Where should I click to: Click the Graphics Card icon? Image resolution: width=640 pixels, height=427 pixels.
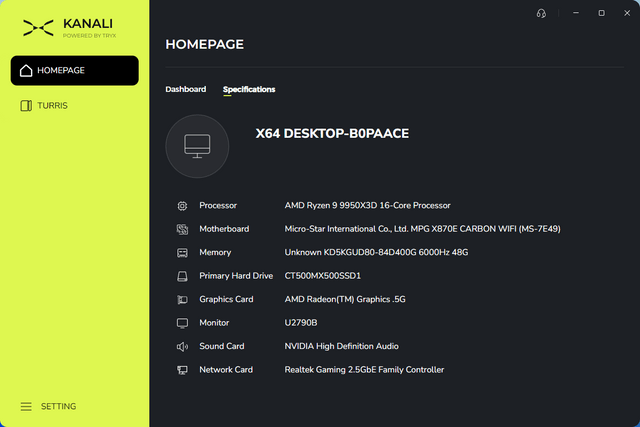coord(182,300)
